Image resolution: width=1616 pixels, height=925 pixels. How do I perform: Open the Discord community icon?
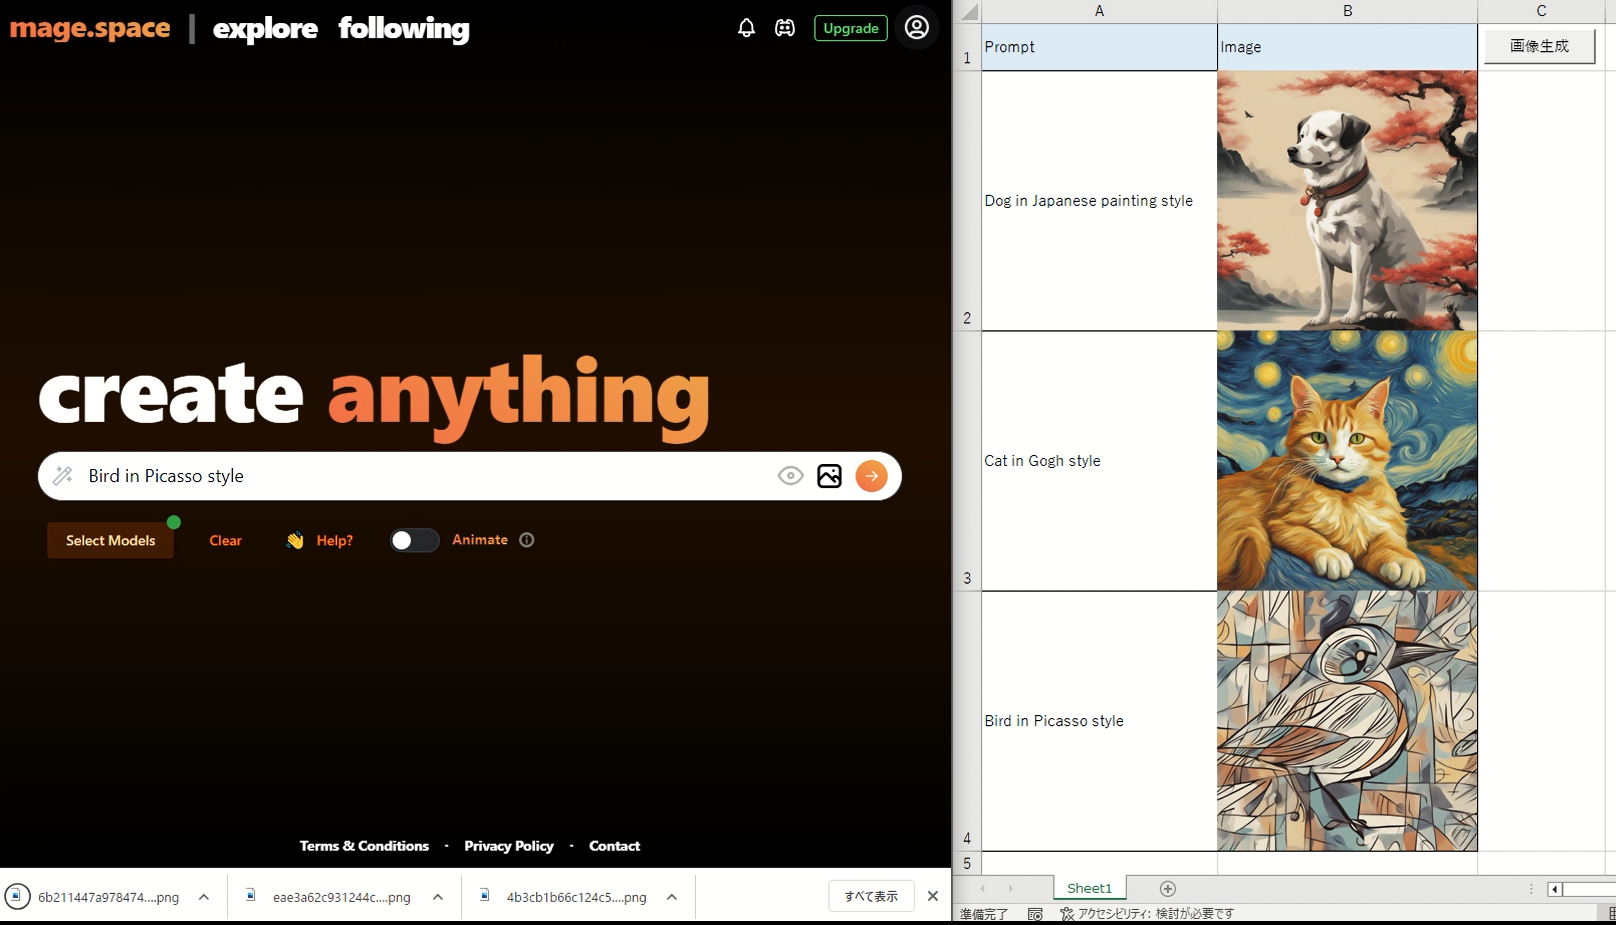pyautogui.click(x=785, y=28)
